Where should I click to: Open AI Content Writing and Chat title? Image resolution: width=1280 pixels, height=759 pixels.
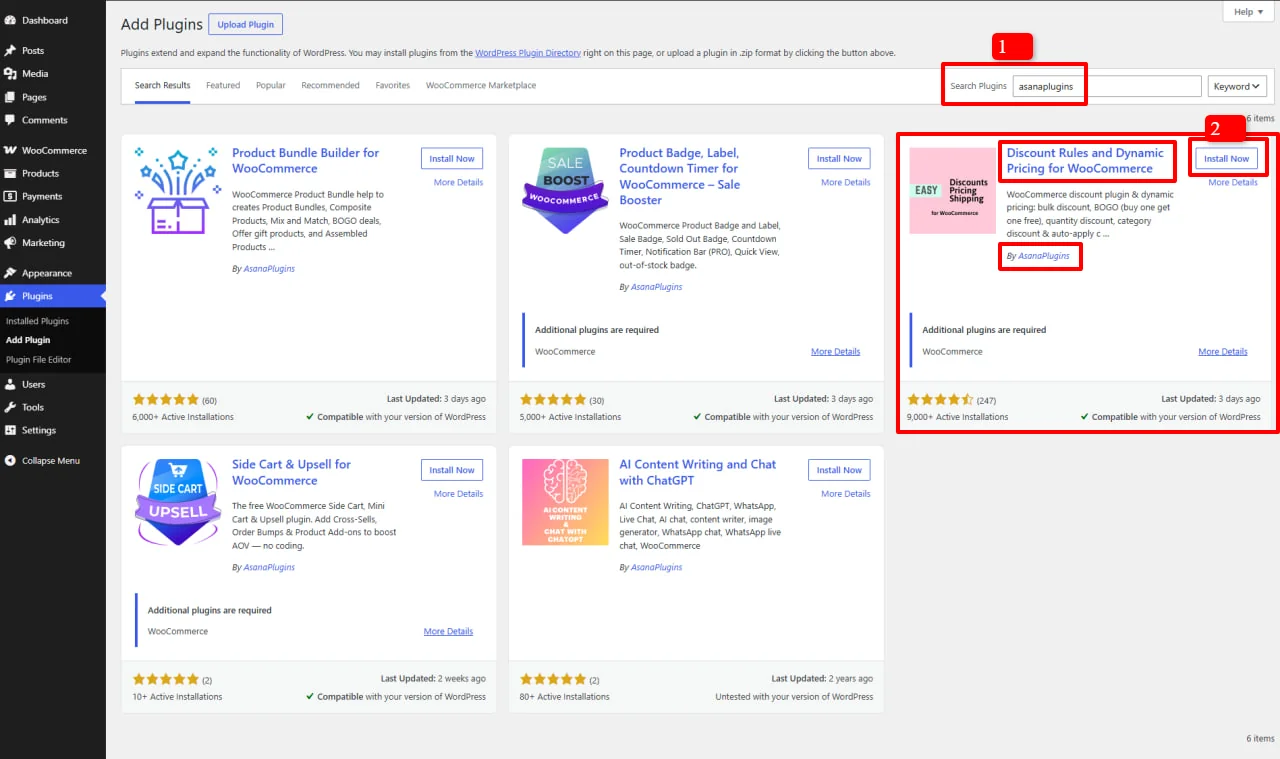[x=698, y=472]
